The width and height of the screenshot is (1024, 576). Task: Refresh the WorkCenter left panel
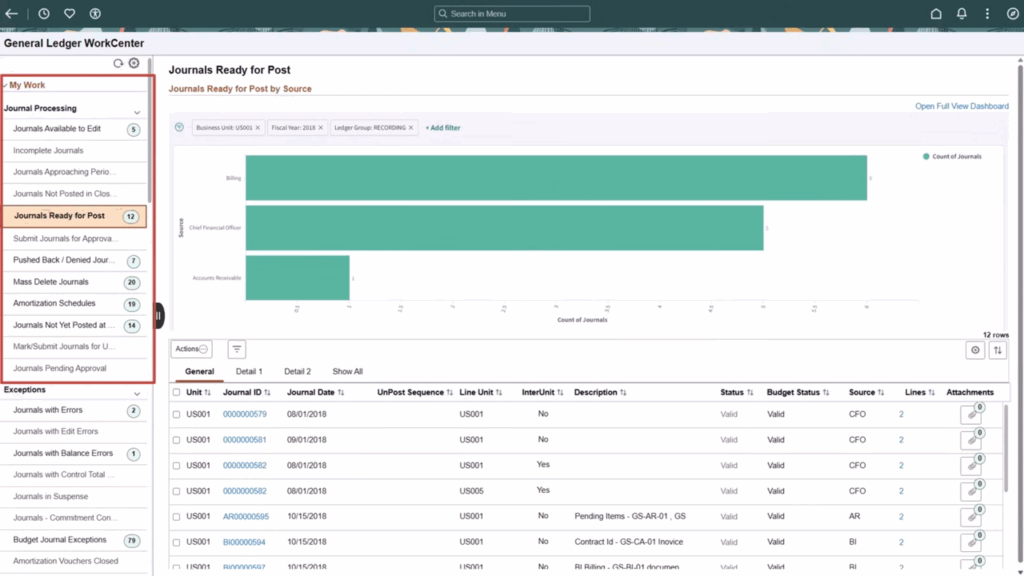118,63
